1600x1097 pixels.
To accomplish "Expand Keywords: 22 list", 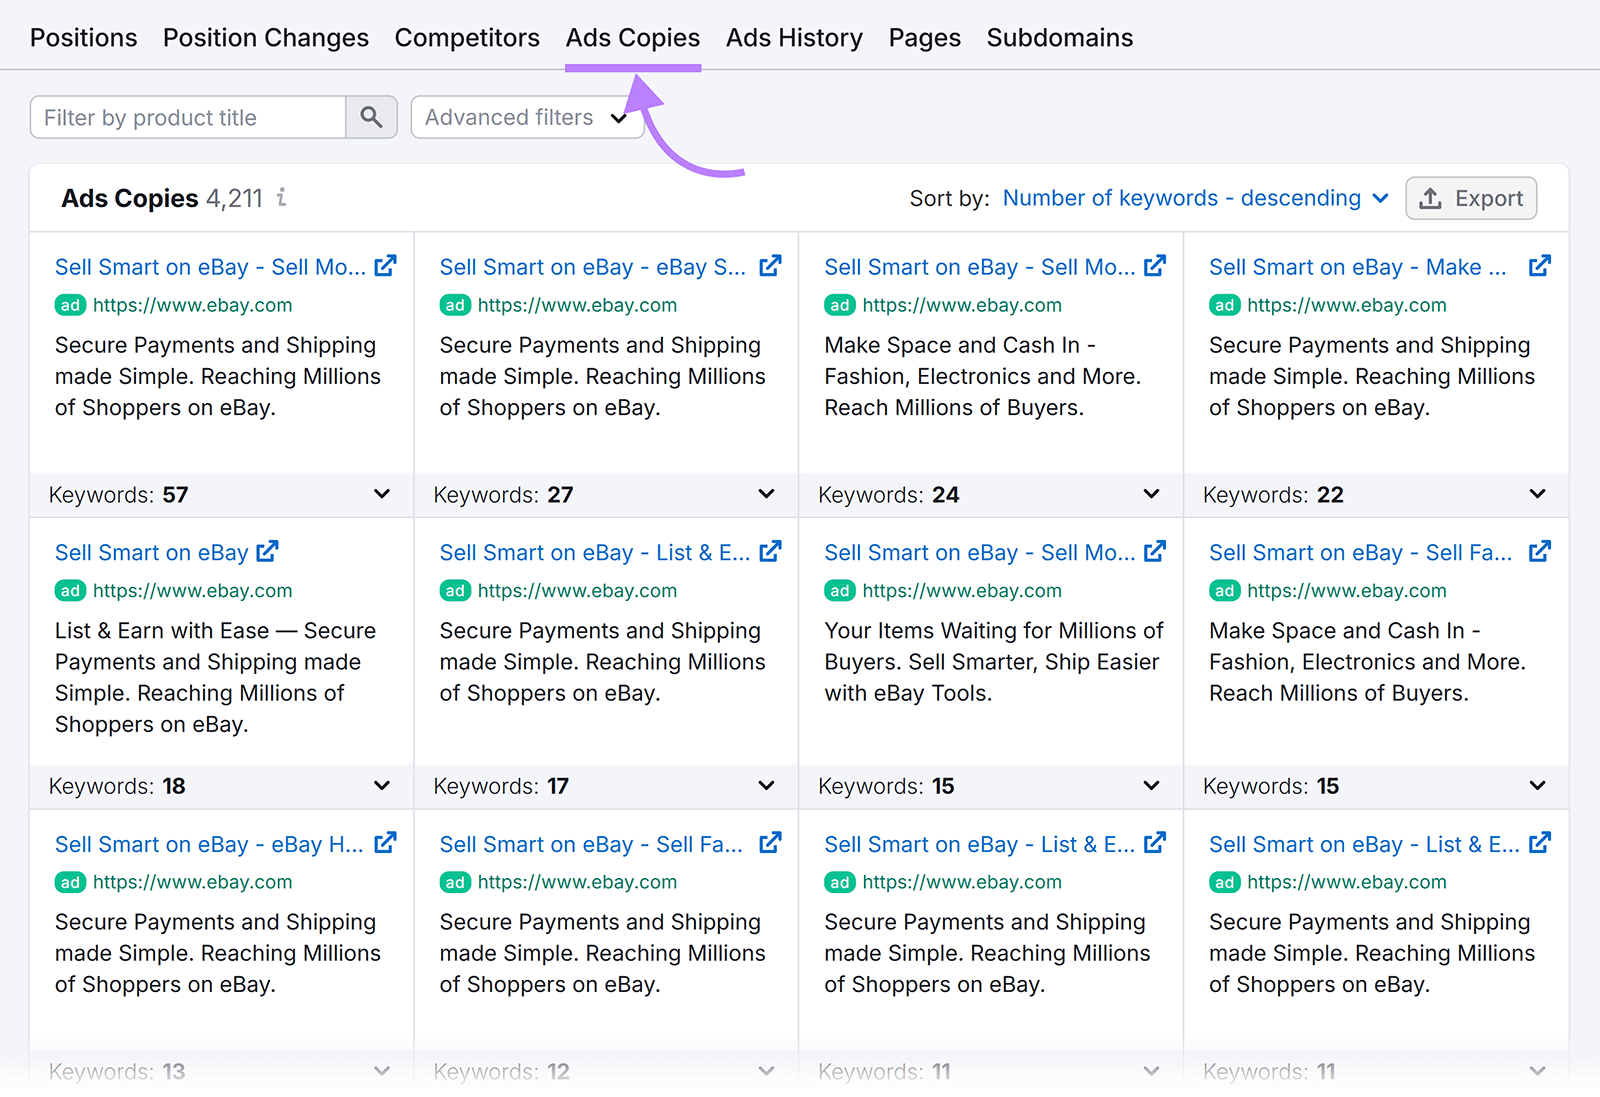I will [x=1537, y=494].
